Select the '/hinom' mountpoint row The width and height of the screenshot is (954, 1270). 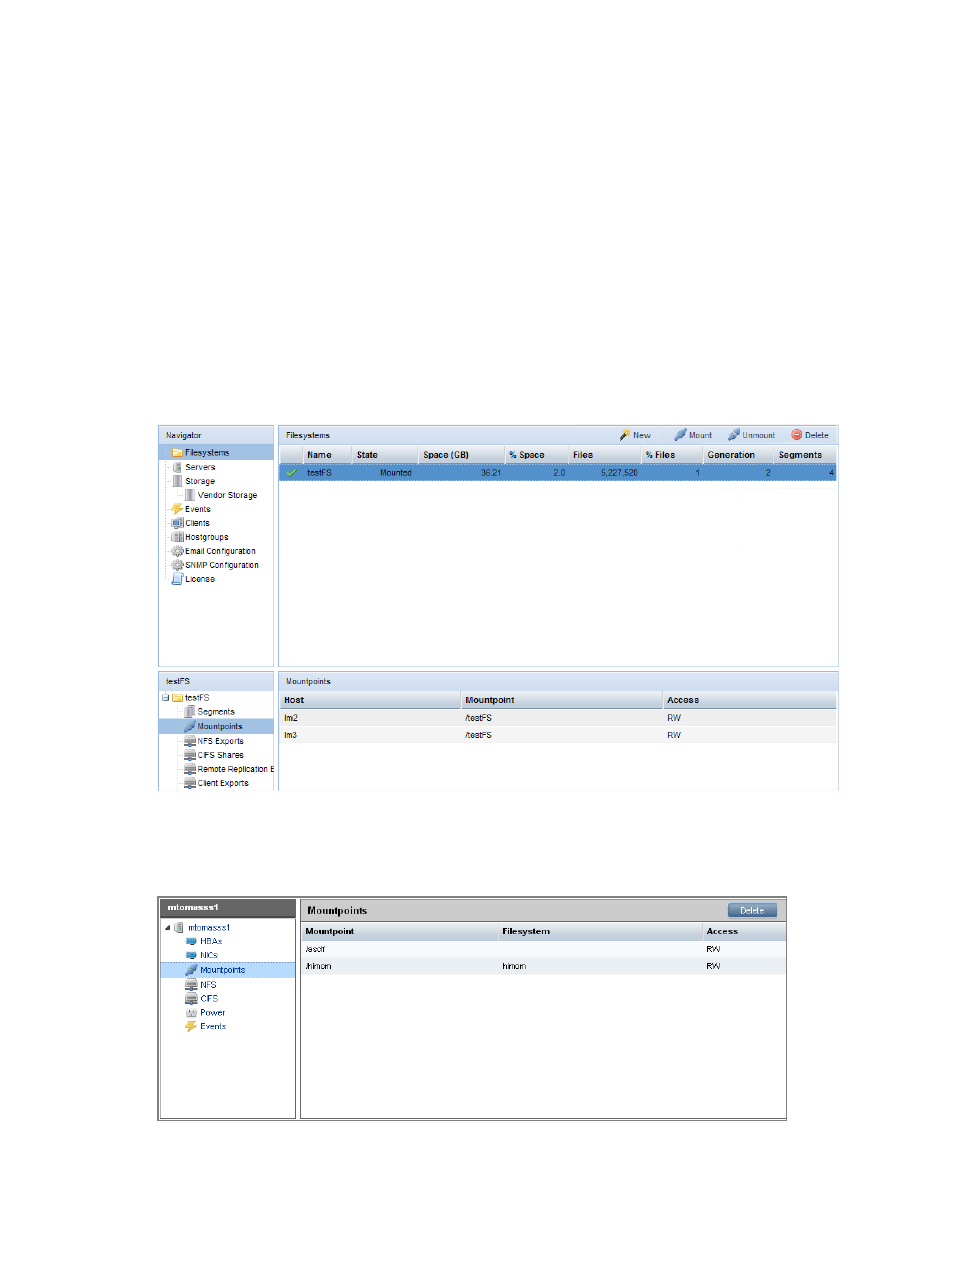pyautogui.click(x=543, y=966)
